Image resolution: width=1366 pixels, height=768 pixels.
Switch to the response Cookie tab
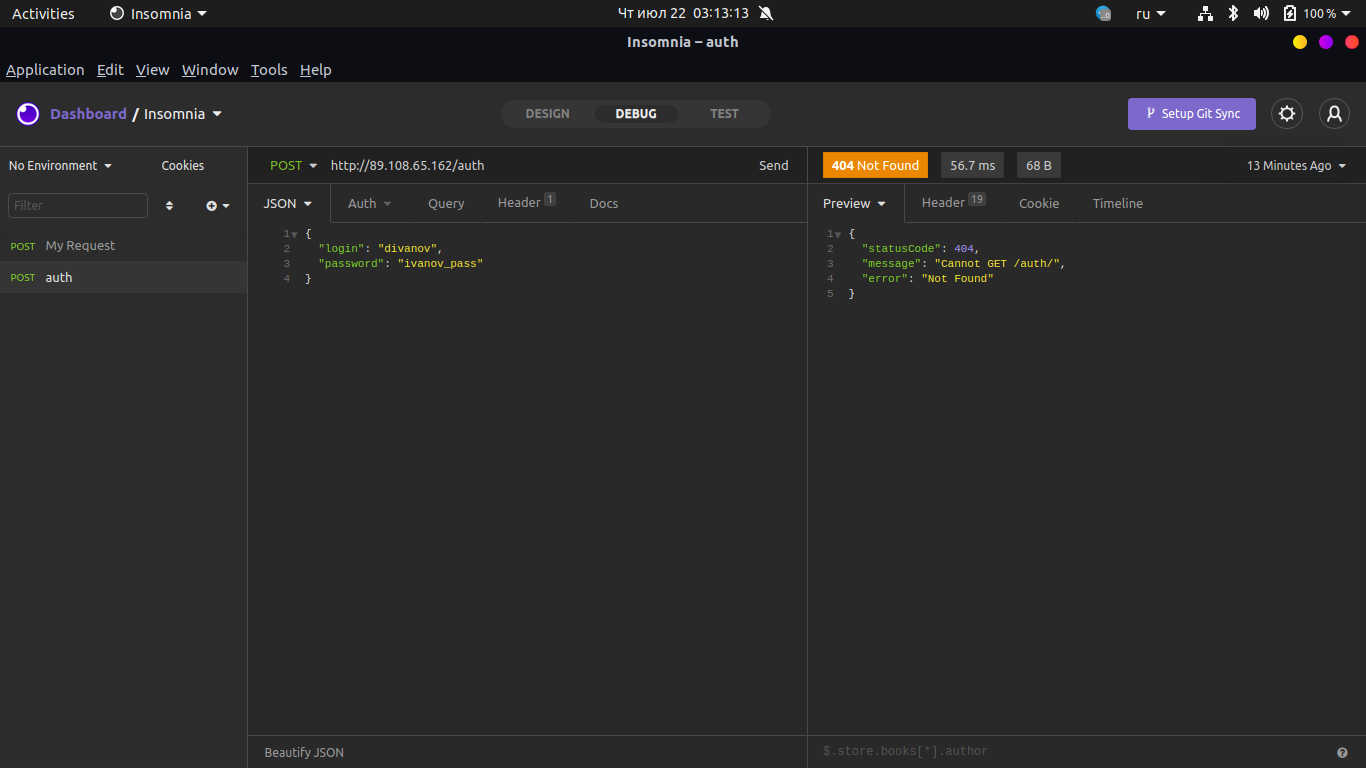tap(1039, 203)
